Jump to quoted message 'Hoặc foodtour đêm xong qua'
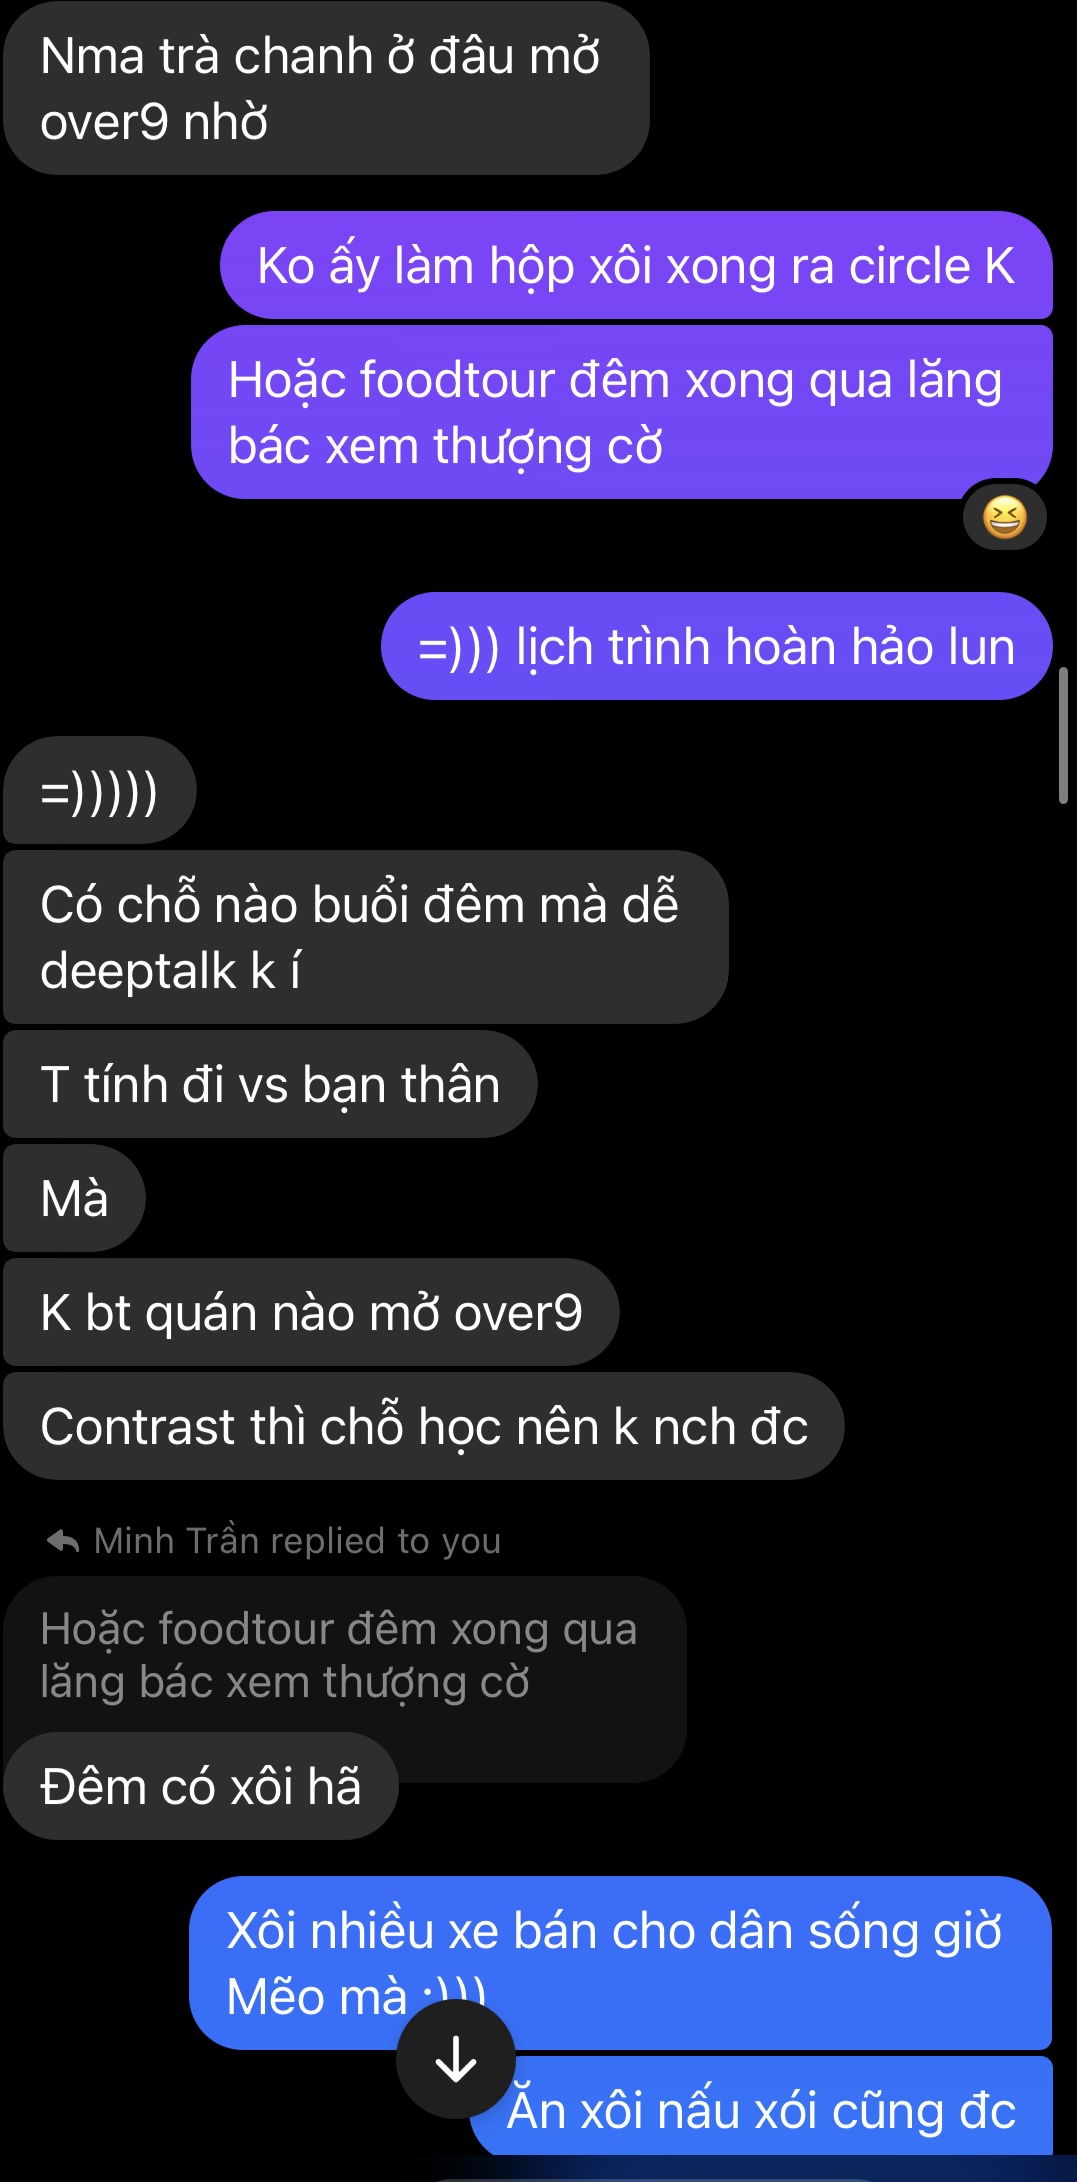Viewport: 1077px width, 2182px height. 345,1655
